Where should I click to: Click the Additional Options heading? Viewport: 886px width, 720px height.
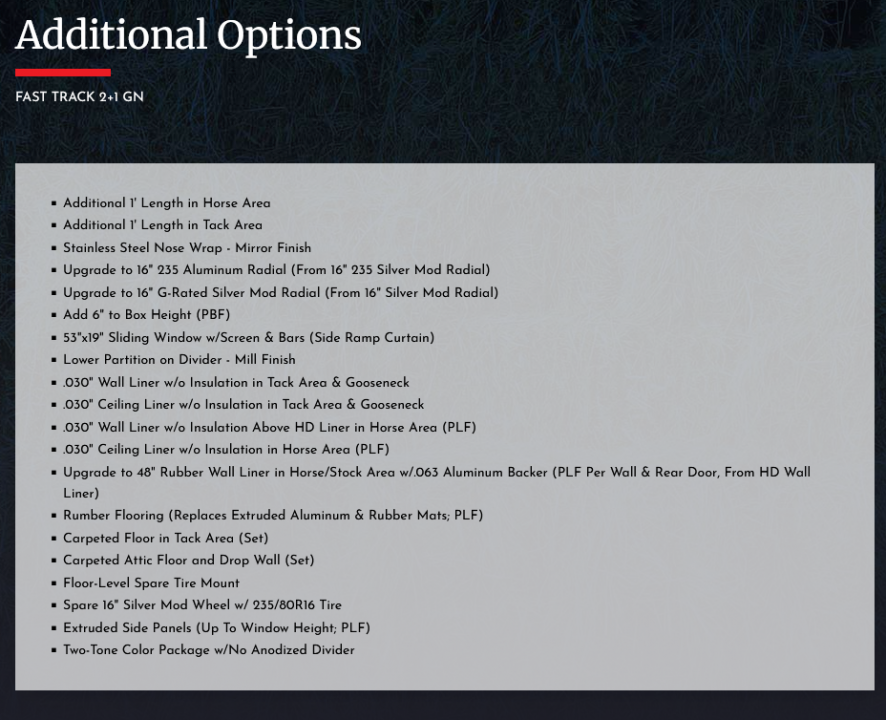188,35
